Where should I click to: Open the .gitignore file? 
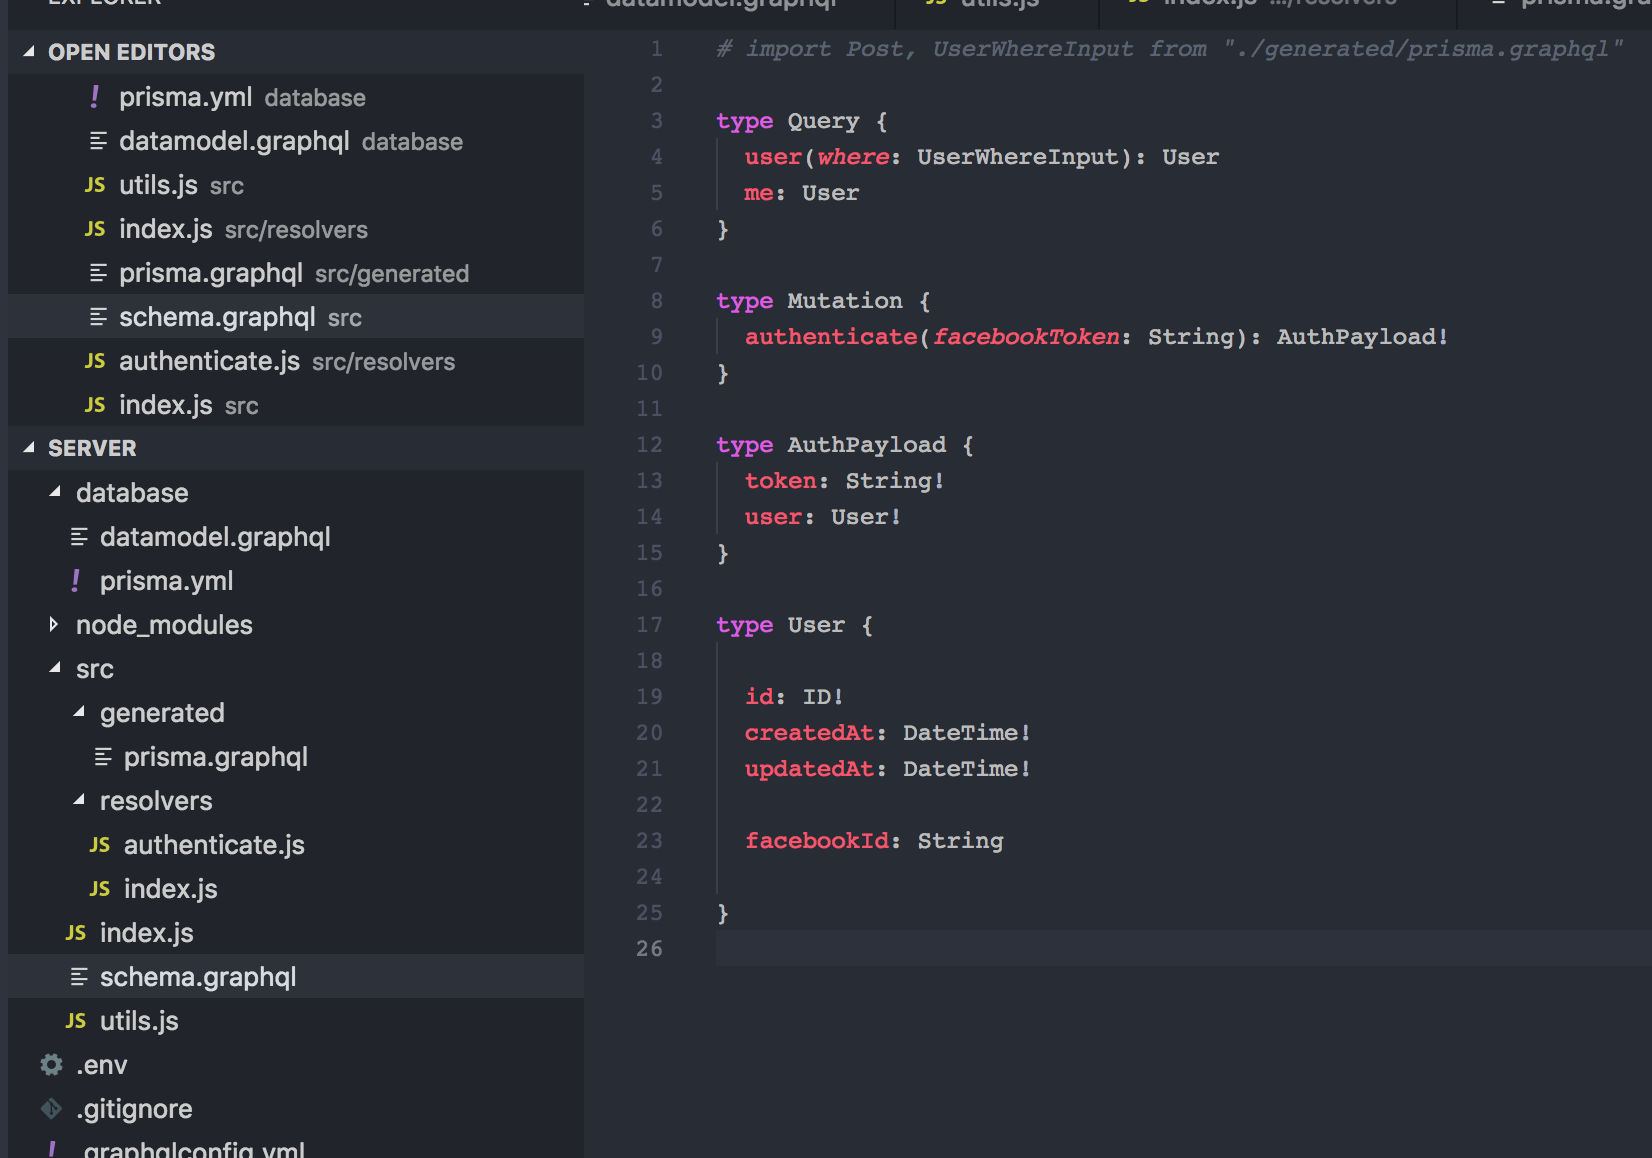pyautogui.click(x=296, y=1109)
